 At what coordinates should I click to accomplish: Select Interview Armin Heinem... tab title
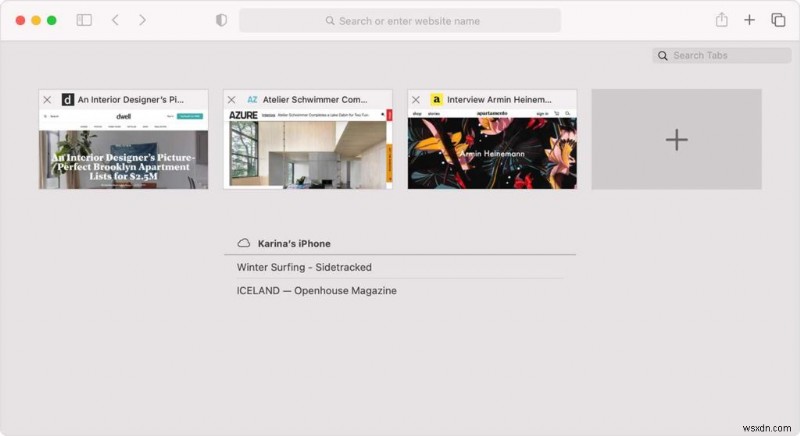coord(499,99)
